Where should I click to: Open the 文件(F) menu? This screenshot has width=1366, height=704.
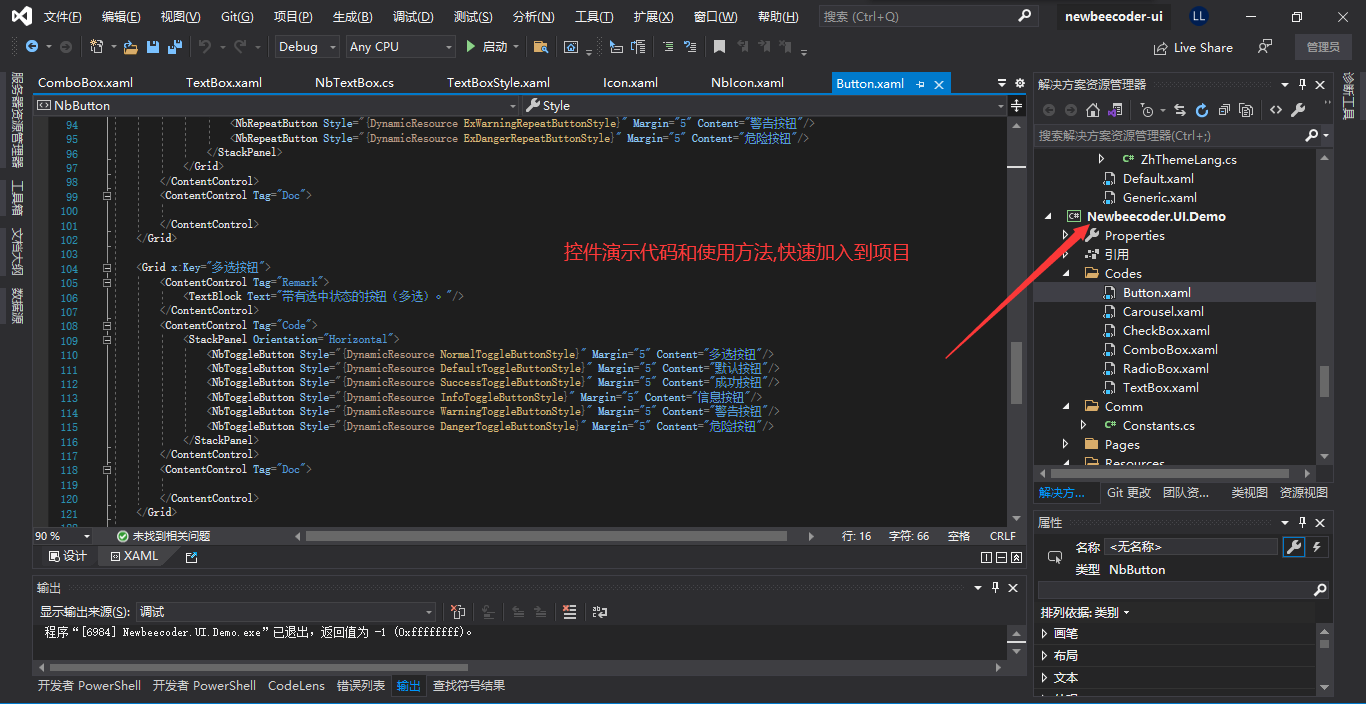click(x=62, y=17)
